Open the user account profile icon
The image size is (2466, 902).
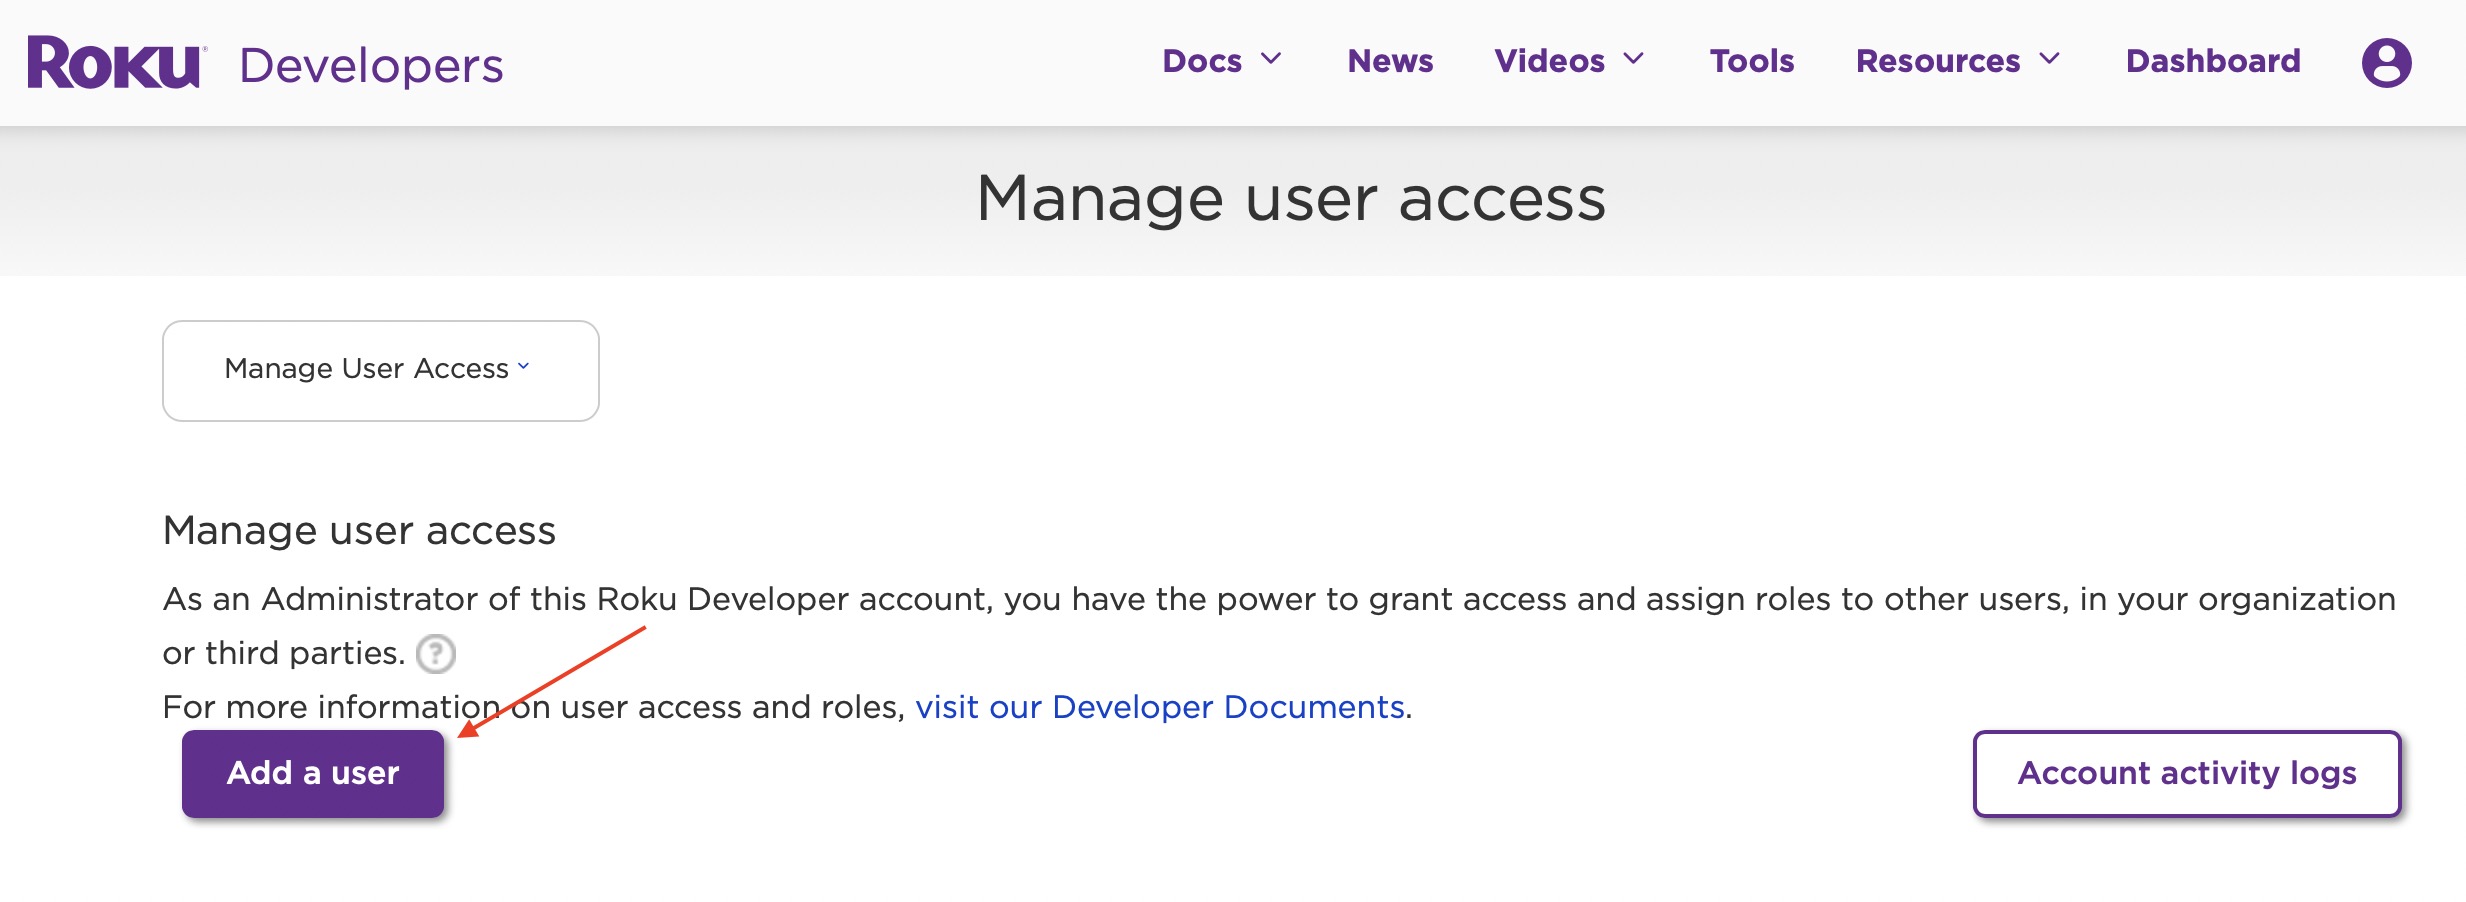pos(2386,63)
